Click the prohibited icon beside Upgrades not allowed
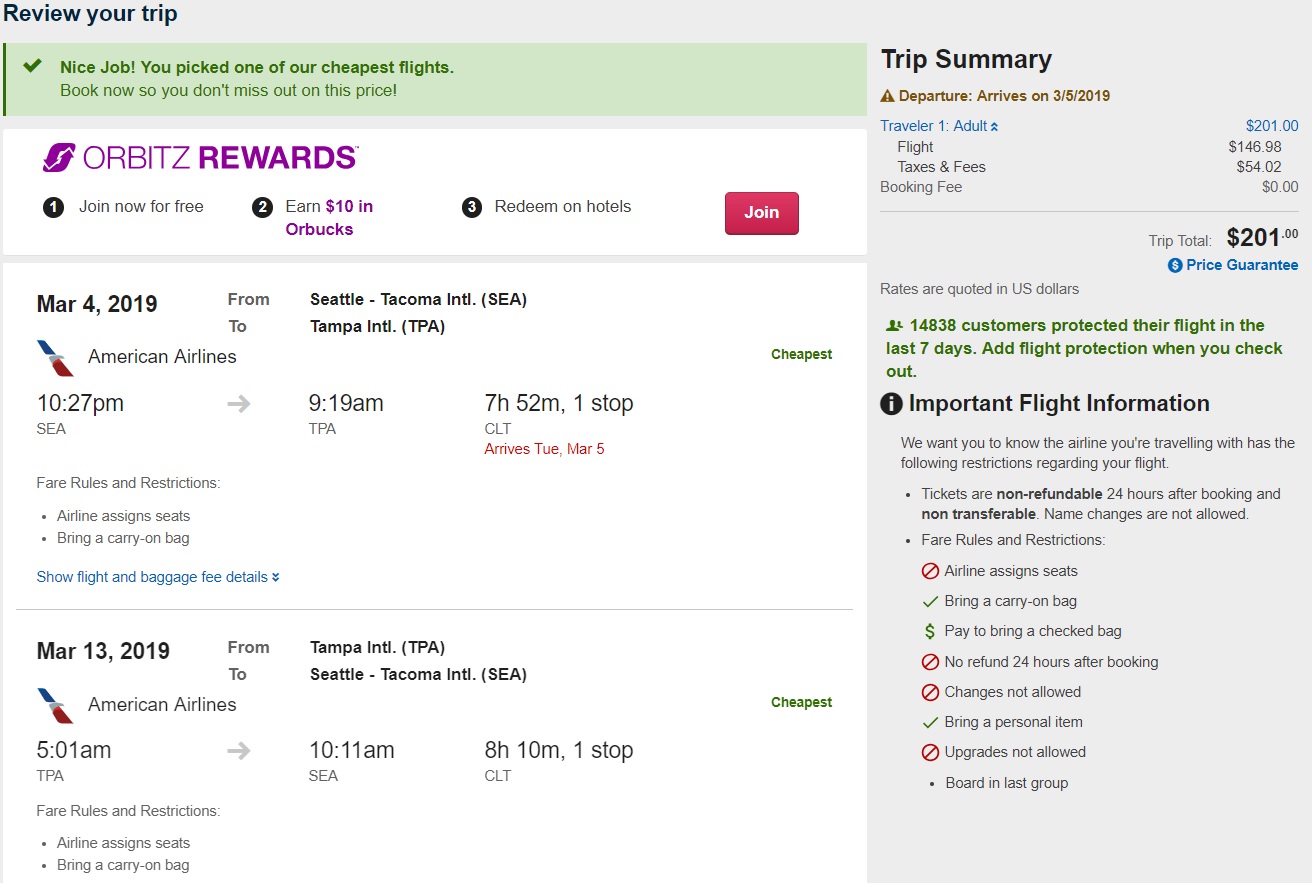This screenshot has height=883, width=1312. click(x=930, y=752)
